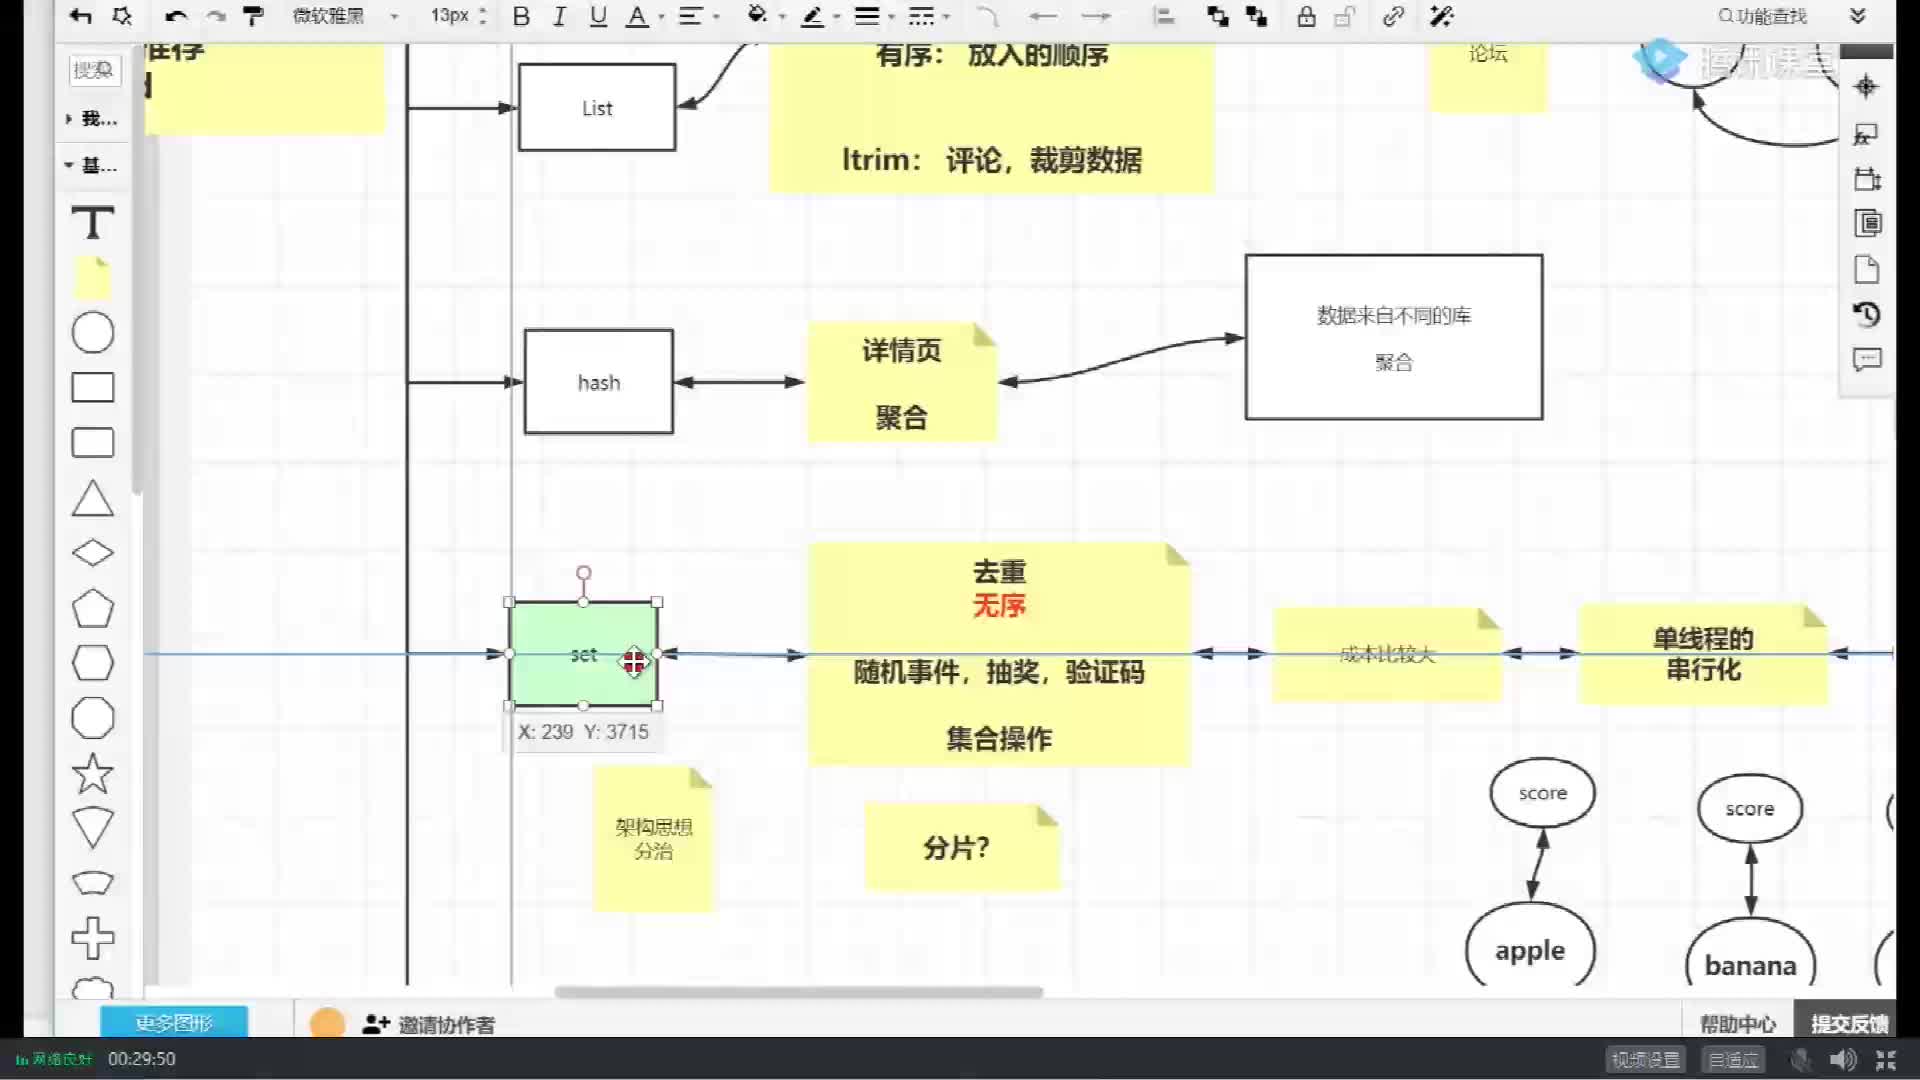The width and height of the screenshot is (1920, 1080).
Task: Select the format painter brush icon
Action: tap(254, 16)
